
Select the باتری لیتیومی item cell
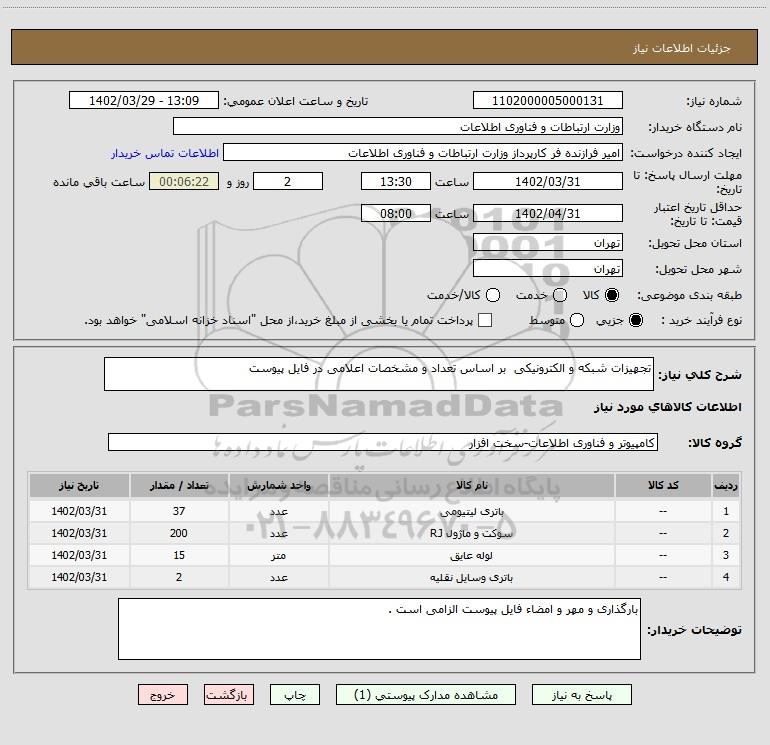[x=471, y=511]
